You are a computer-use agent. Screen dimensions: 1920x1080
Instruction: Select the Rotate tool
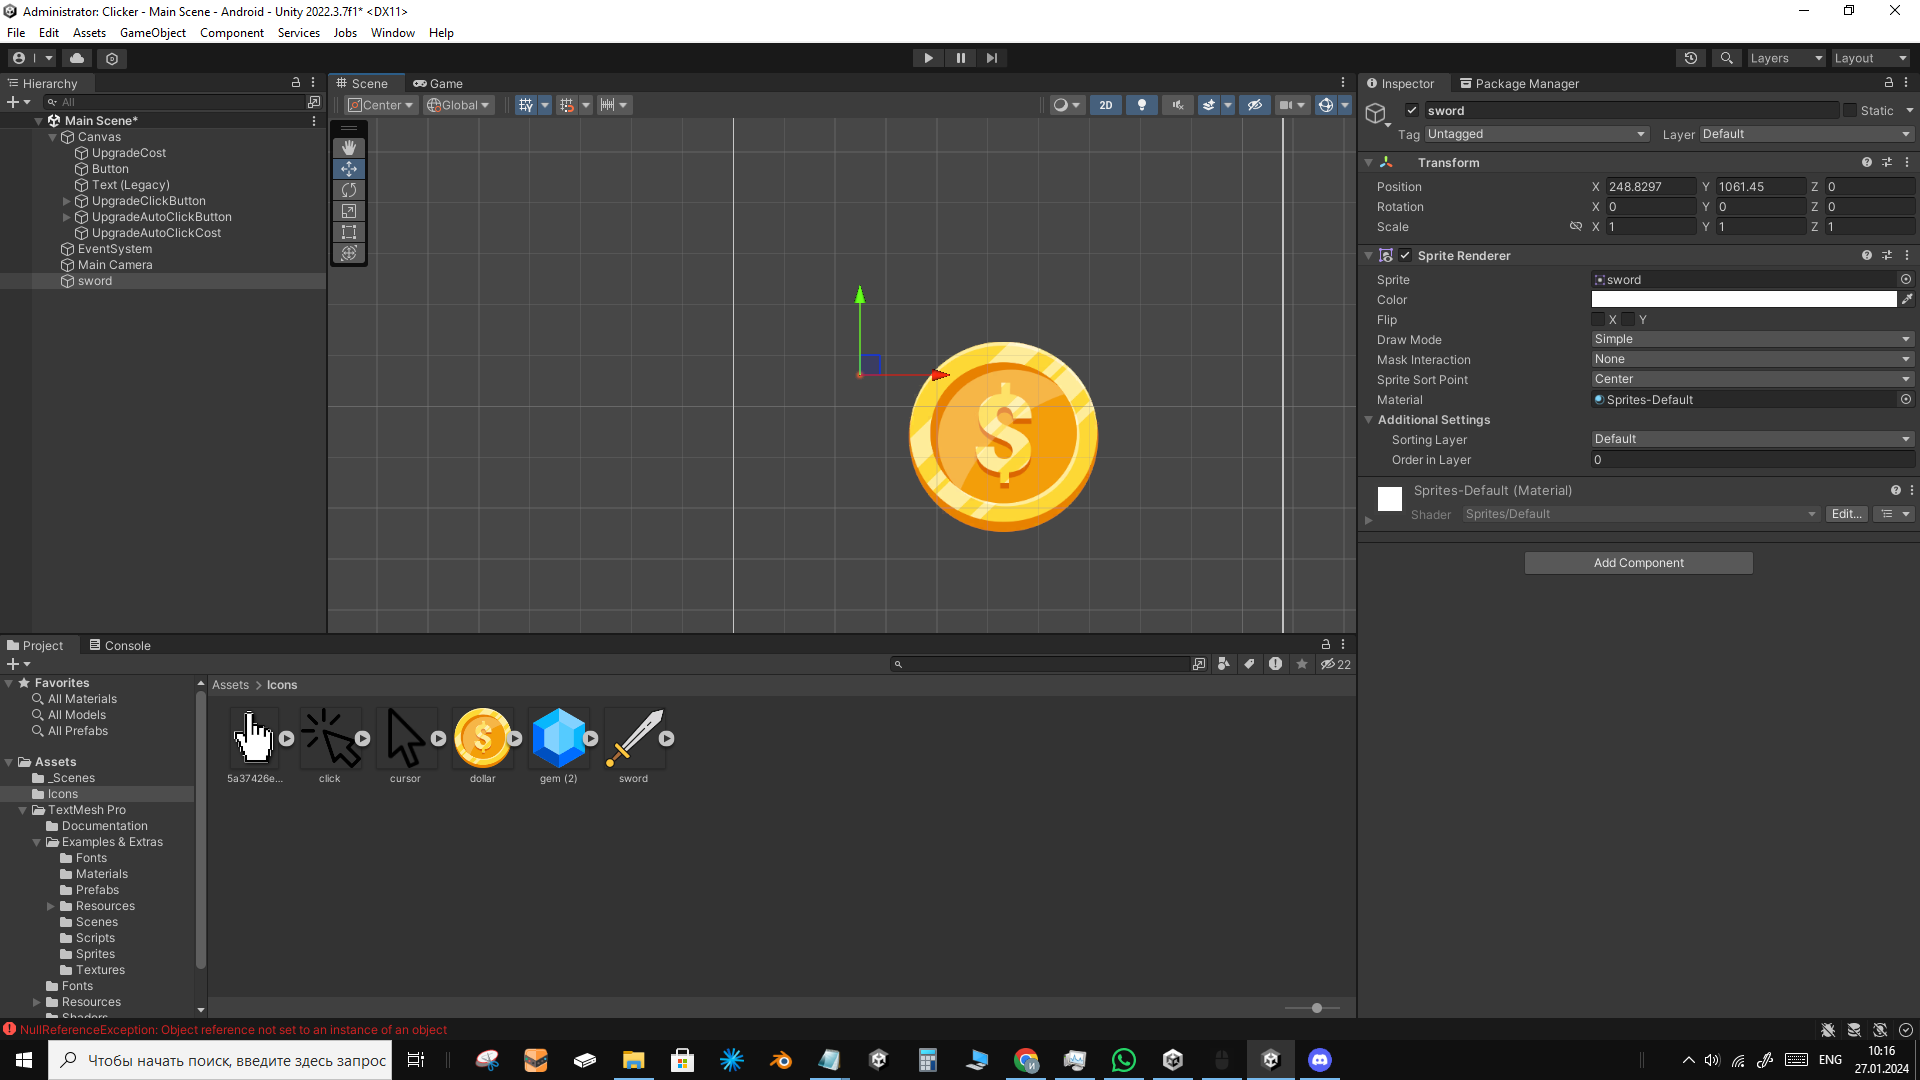[x=349, y=190]
